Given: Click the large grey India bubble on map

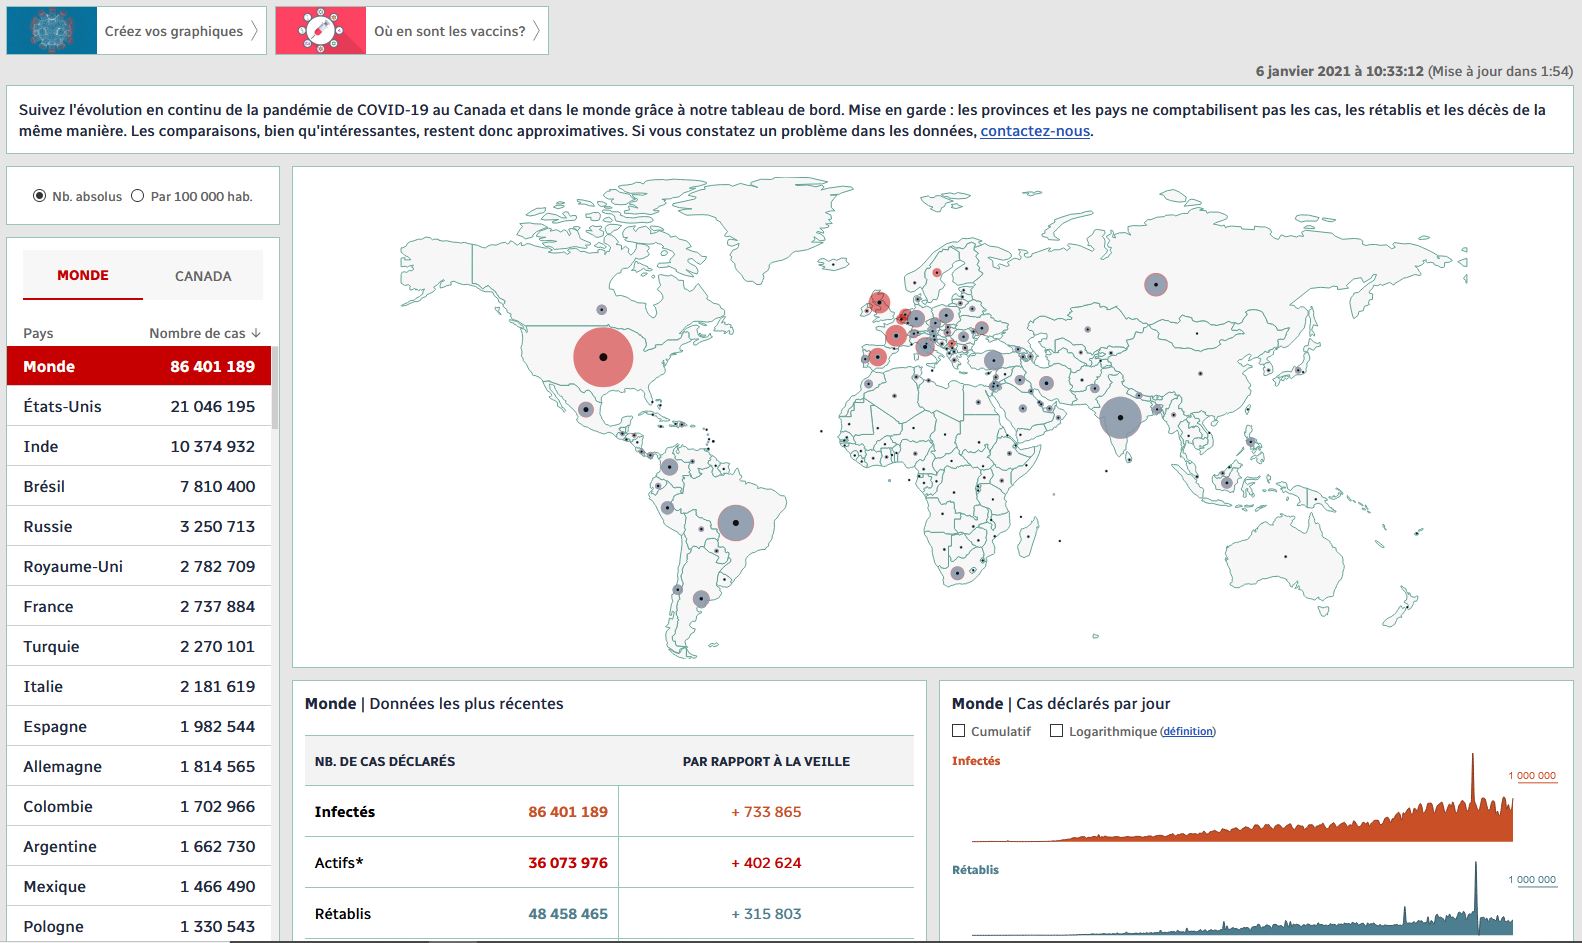Looking at the screenshot, I should (x=1120, y=417).
